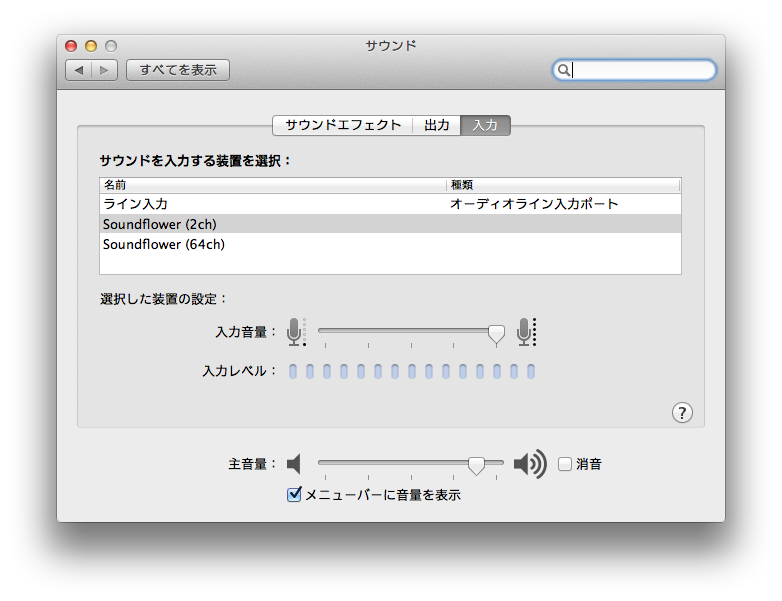Click オーディオライン入力ポート type cell
This screenshot has width=782, height=601.
point(534,204)
